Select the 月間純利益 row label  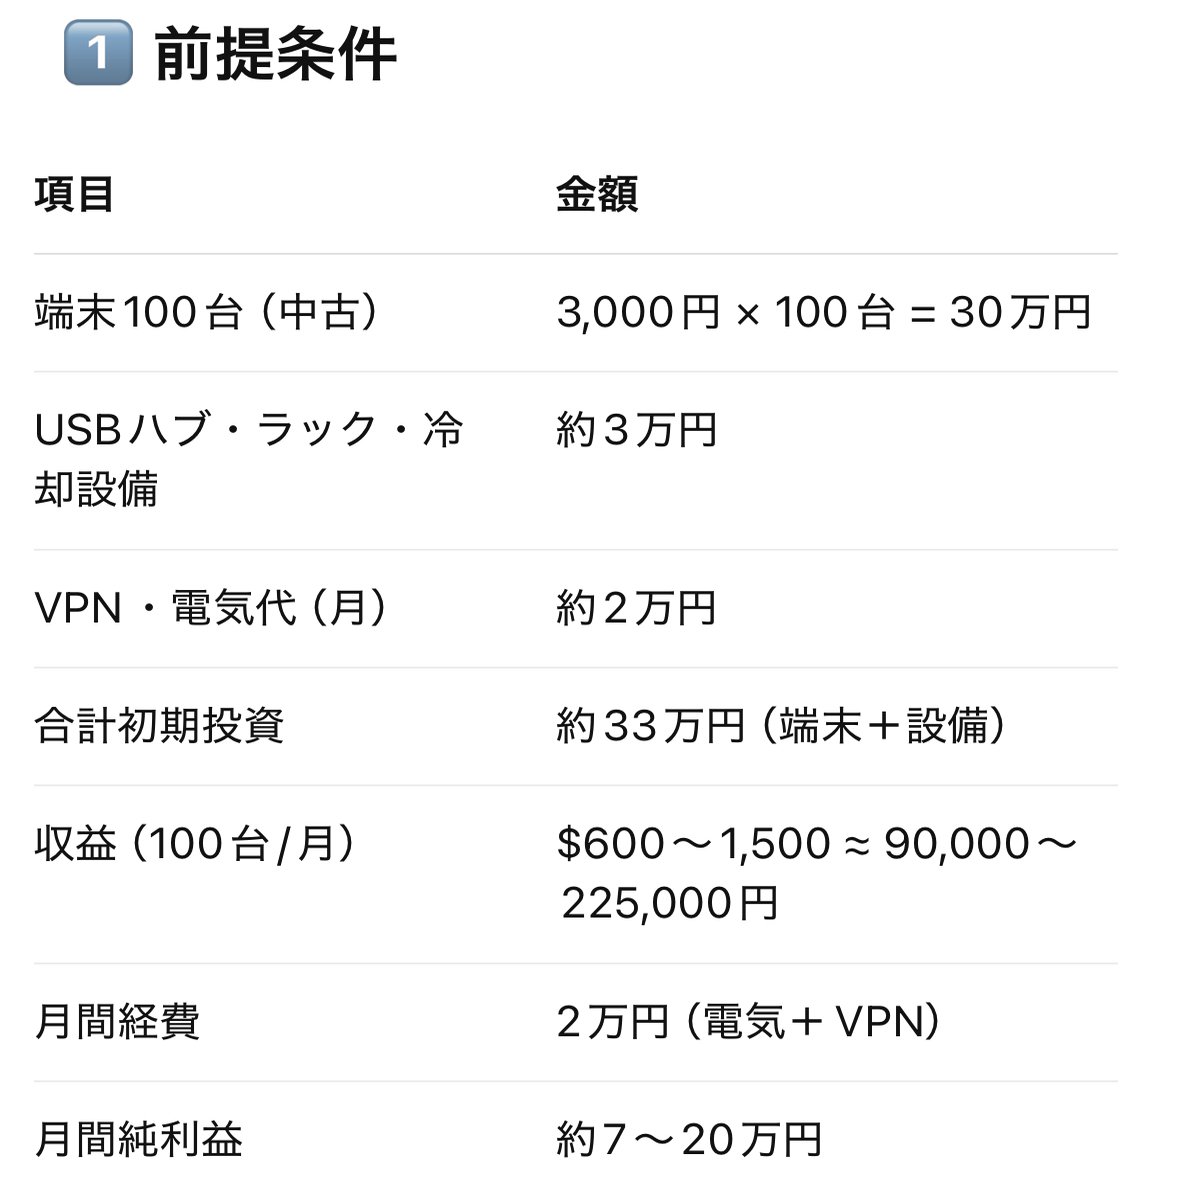tap(138, 1139)
